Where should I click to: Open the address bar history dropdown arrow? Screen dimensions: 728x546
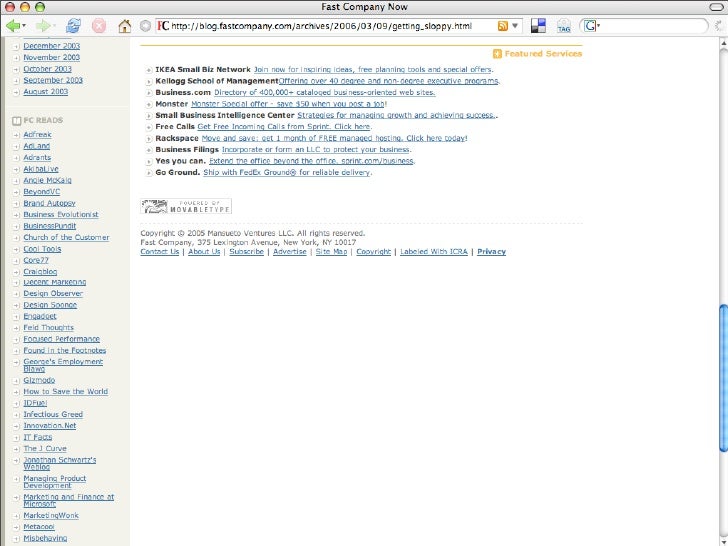click(514, 26)
